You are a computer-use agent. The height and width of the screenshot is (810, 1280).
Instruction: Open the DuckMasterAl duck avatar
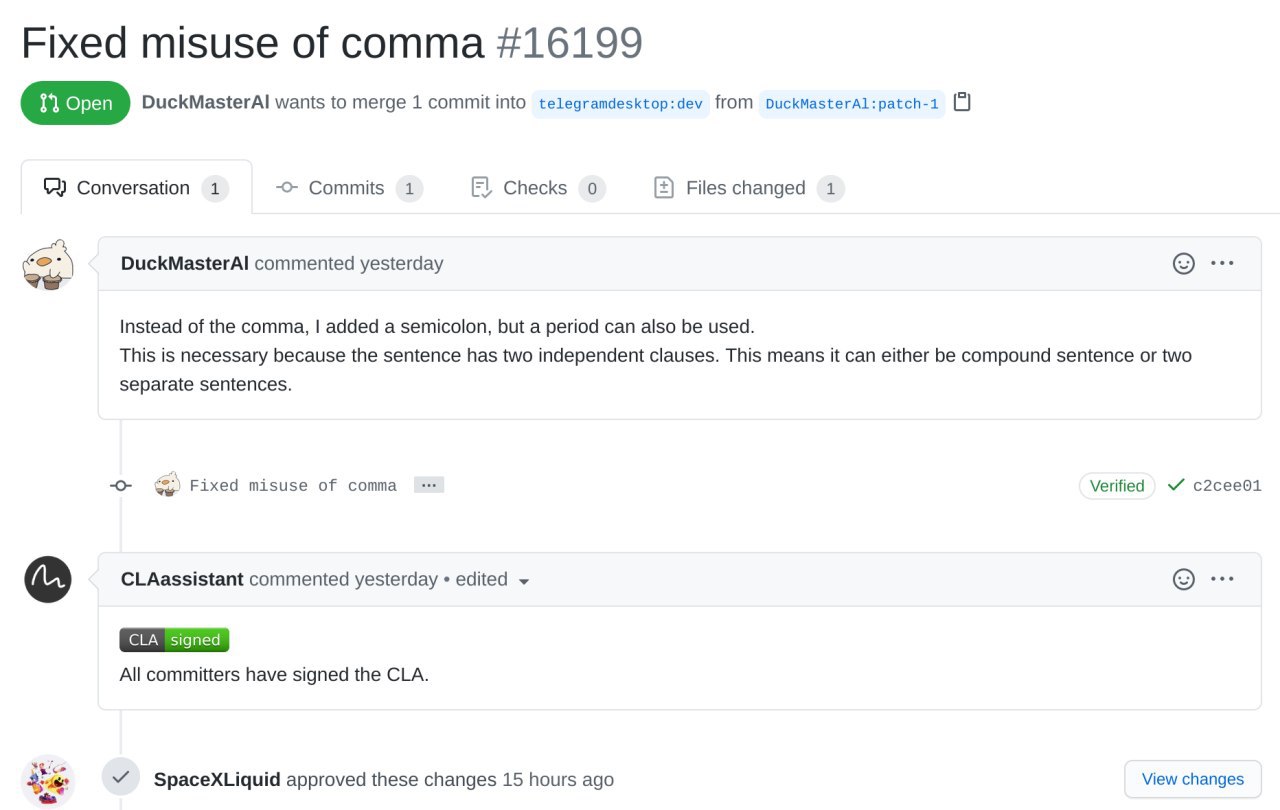click(x=48, y=266)
